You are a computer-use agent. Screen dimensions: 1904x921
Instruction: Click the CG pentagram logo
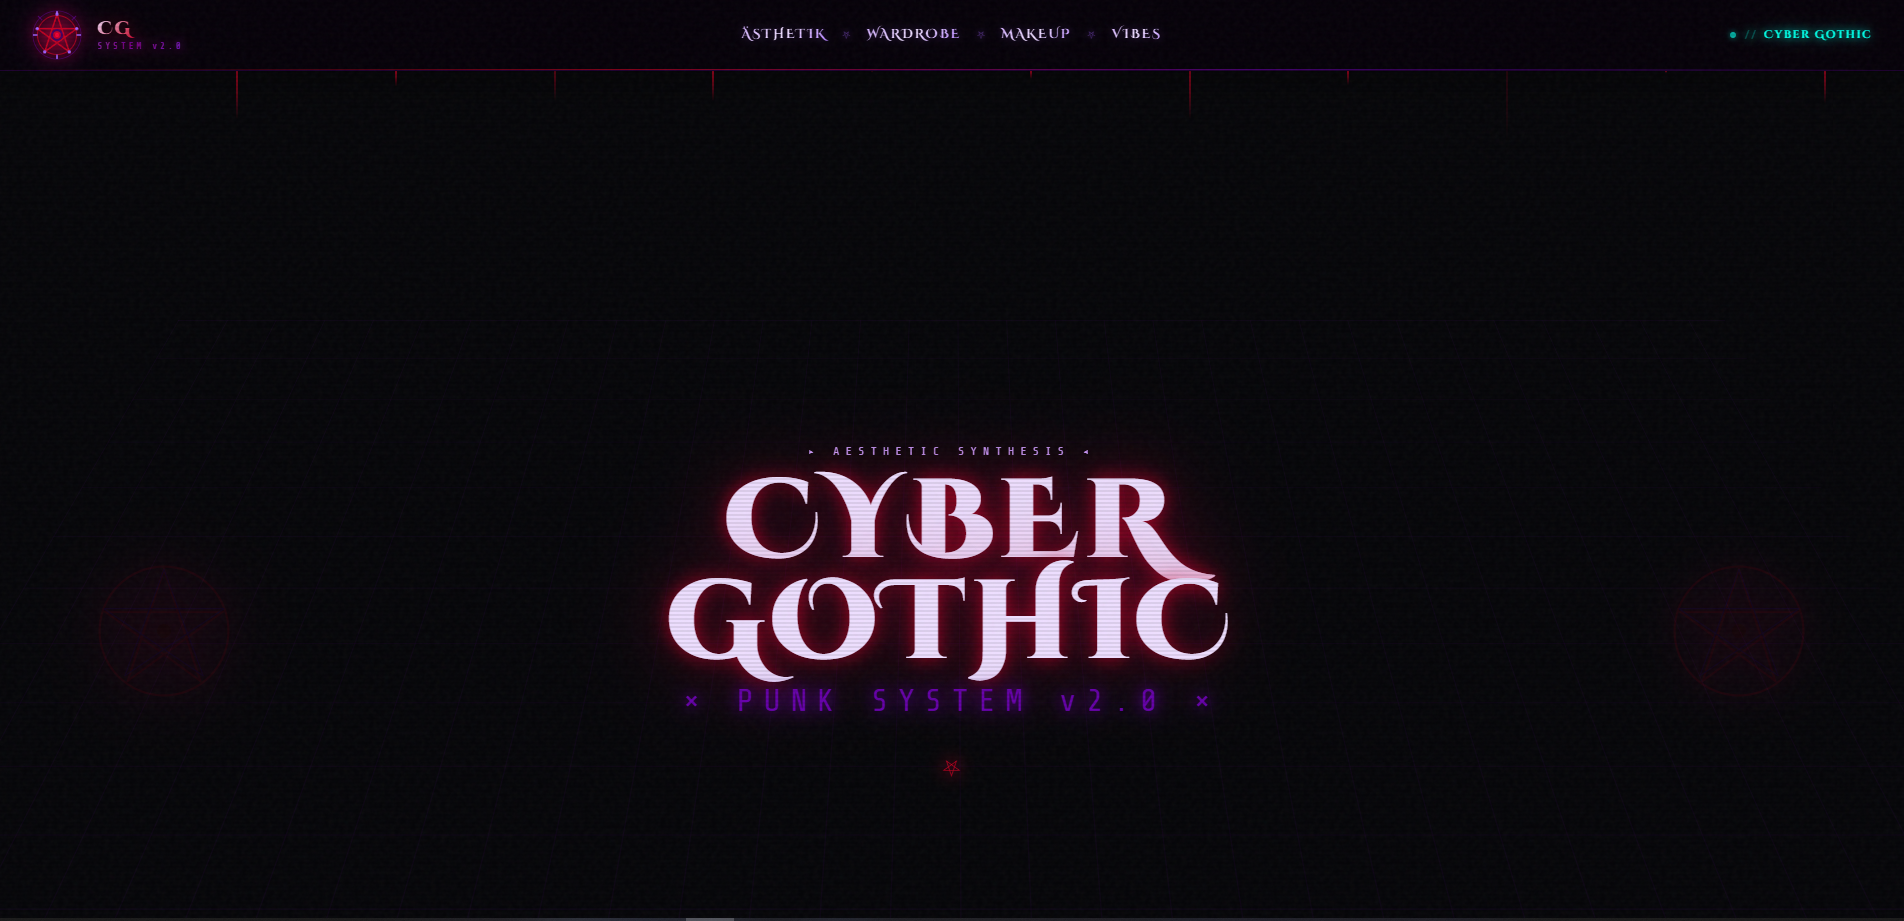tap(58, 33)
